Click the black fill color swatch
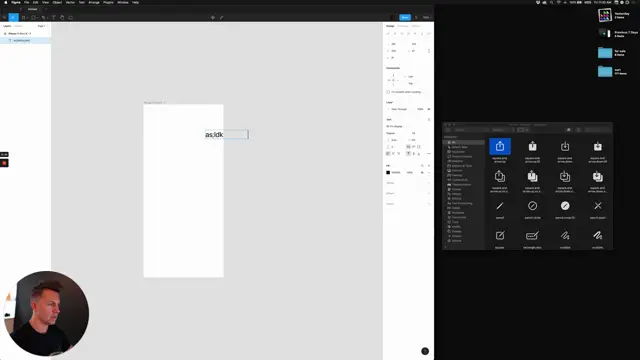 coord(388,172)
